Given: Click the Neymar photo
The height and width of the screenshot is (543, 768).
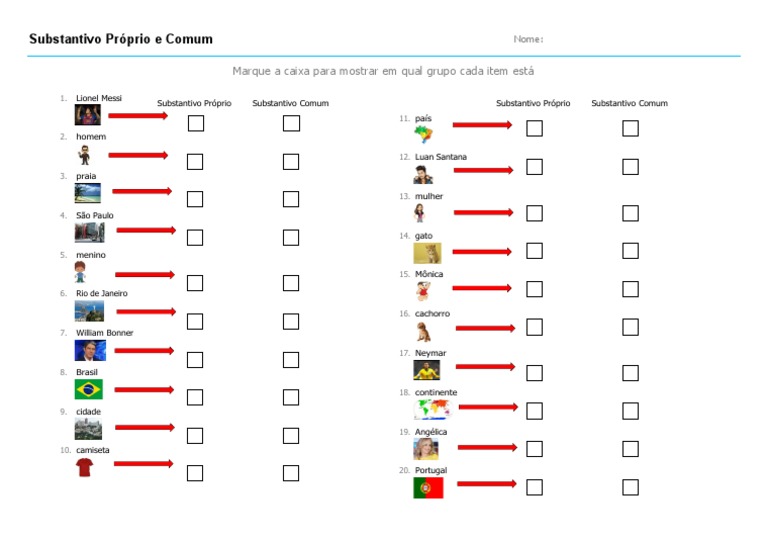Looking at the screenshot, I should coord(426,370).
